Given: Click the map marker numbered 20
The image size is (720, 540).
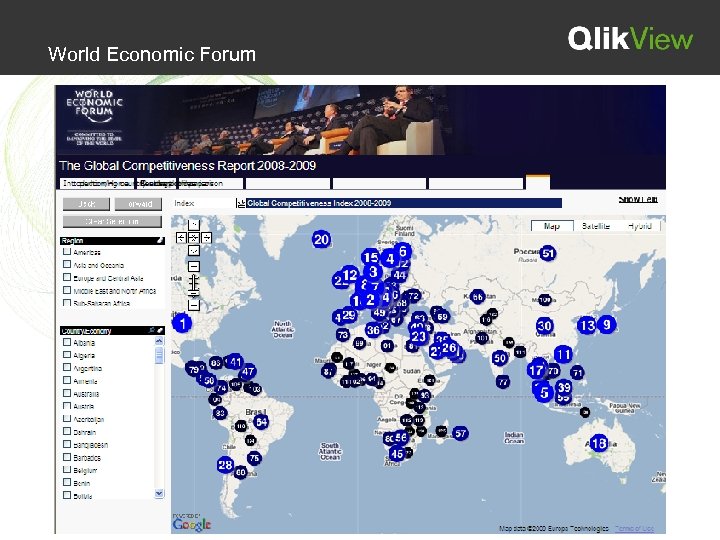Looking at the screenshot, I should tap(321, 239).
